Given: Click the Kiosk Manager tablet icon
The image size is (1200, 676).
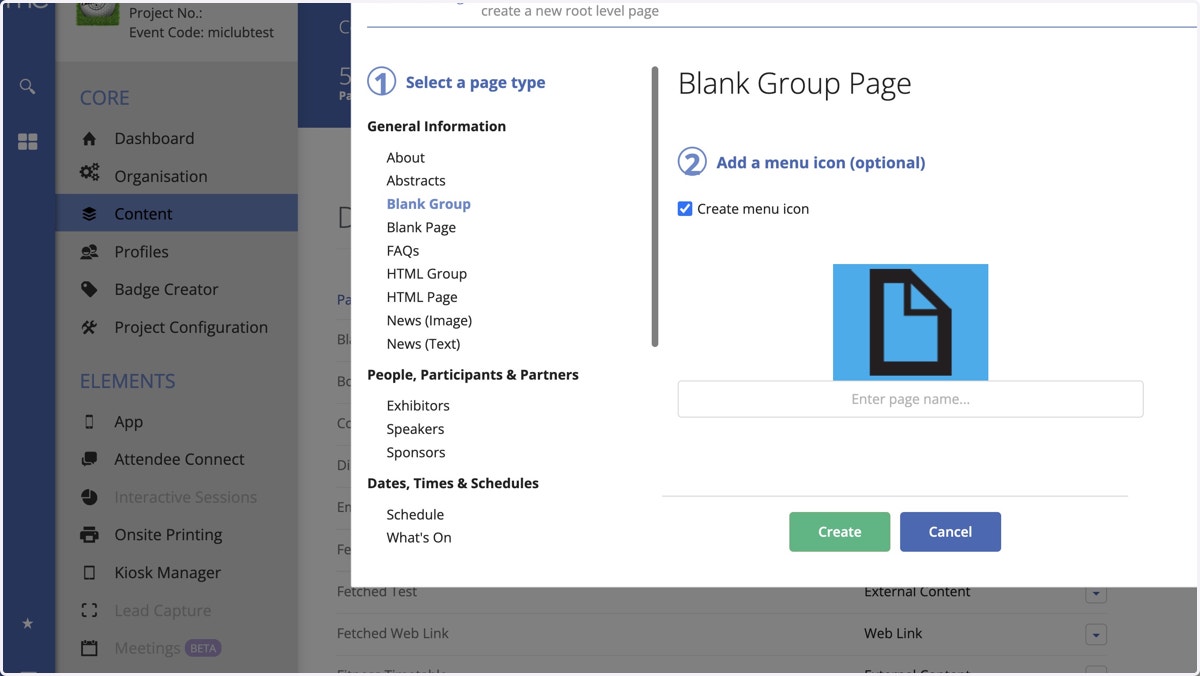Looking at the screenshot, I should (89, 572).
